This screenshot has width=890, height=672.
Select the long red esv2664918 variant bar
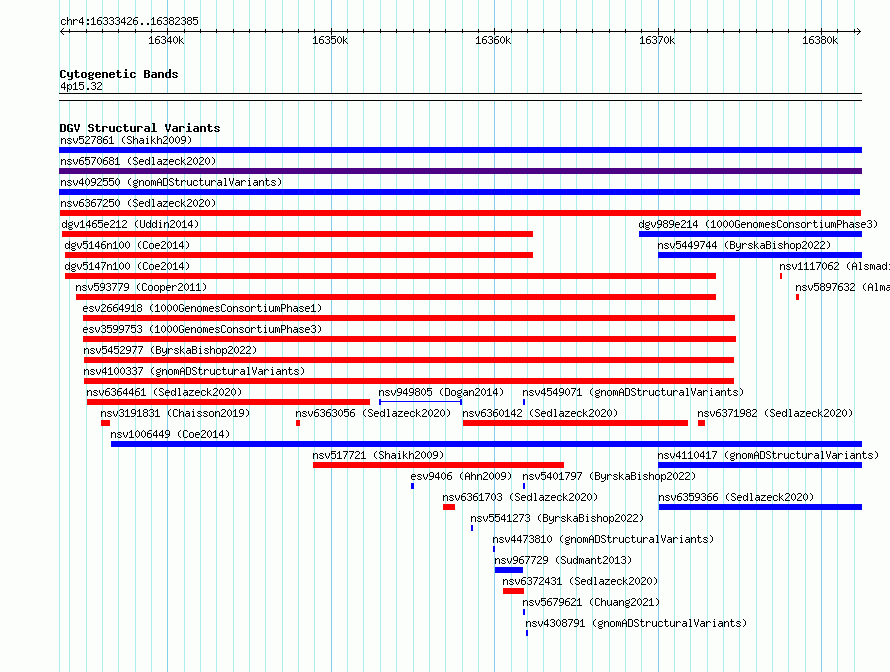[409, 318]
